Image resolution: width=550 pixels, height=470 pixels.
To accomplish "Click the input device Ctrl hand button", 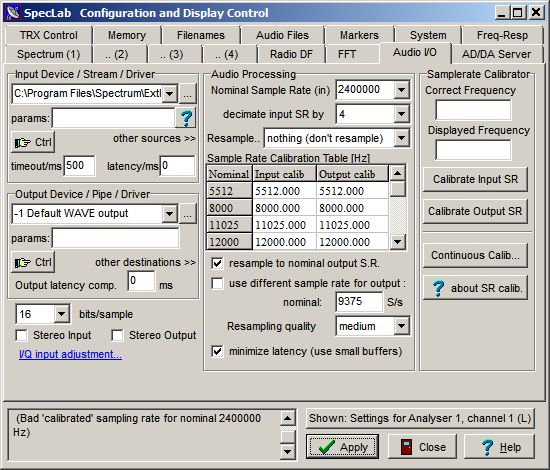I will coord(33,142).
